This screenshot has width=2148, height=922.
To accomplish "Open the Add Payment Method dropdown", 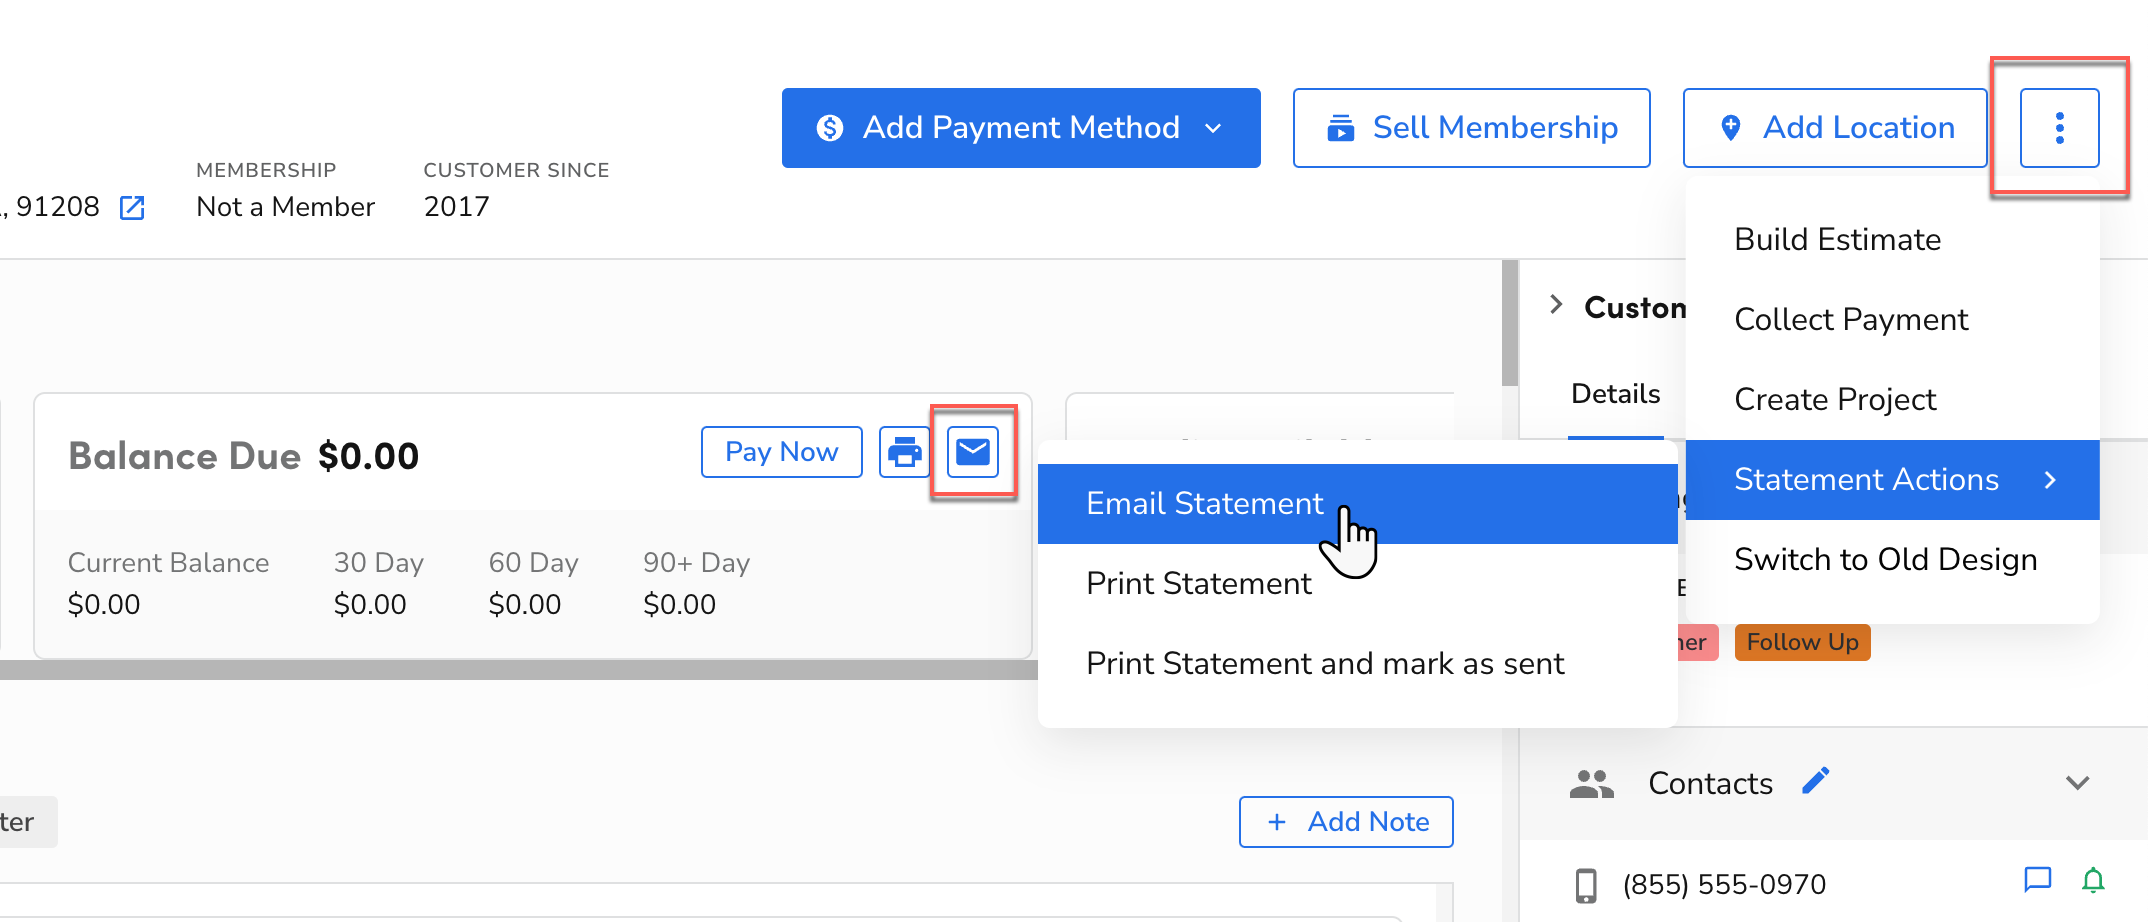I will (1214, 128).
